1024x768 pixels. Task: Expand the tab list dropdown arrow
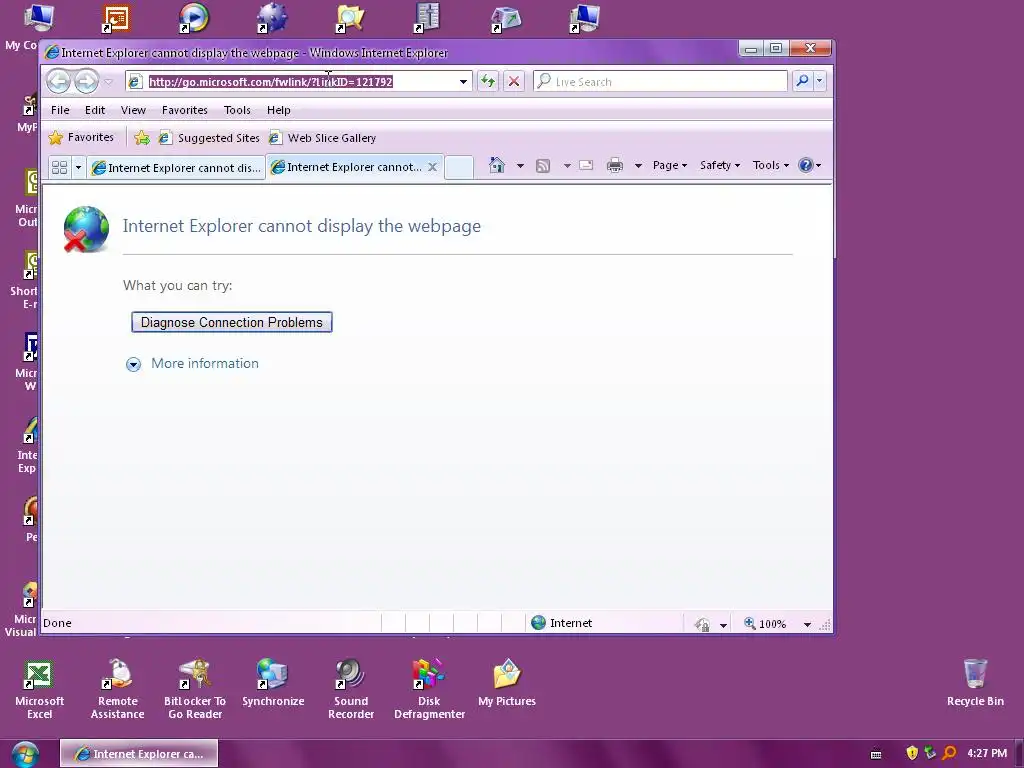click(x=78, y=167)
